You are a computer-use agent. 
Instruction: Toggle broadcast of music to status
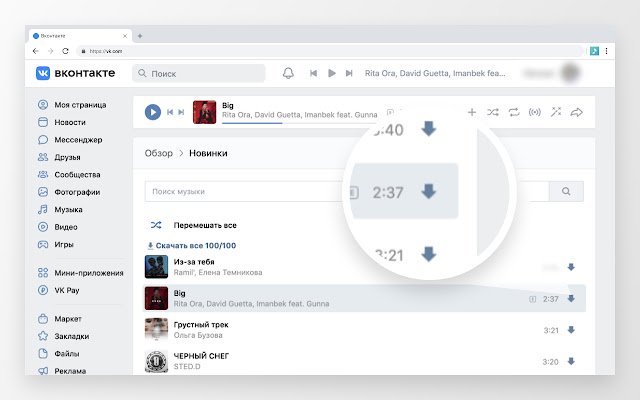[535, 112]
